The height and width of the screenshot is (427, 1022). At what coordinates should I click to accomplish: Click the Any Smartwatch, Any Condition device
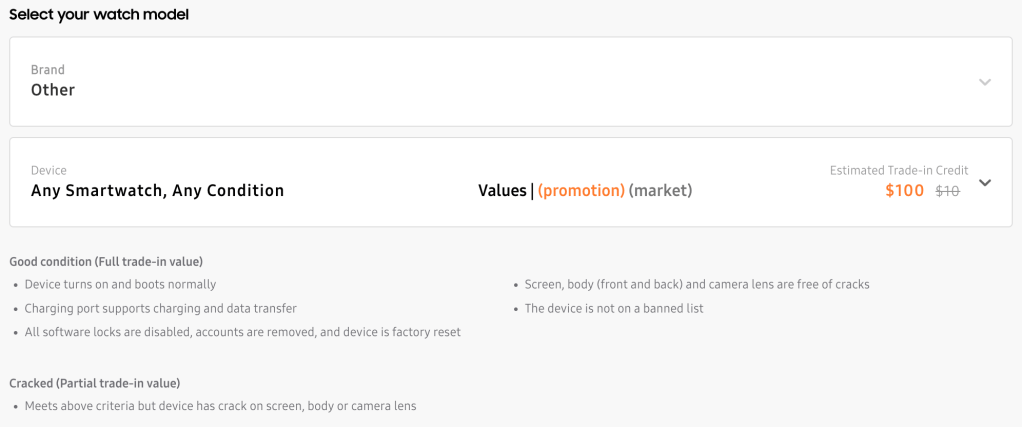pyautogui.click(x=157, y=191)
